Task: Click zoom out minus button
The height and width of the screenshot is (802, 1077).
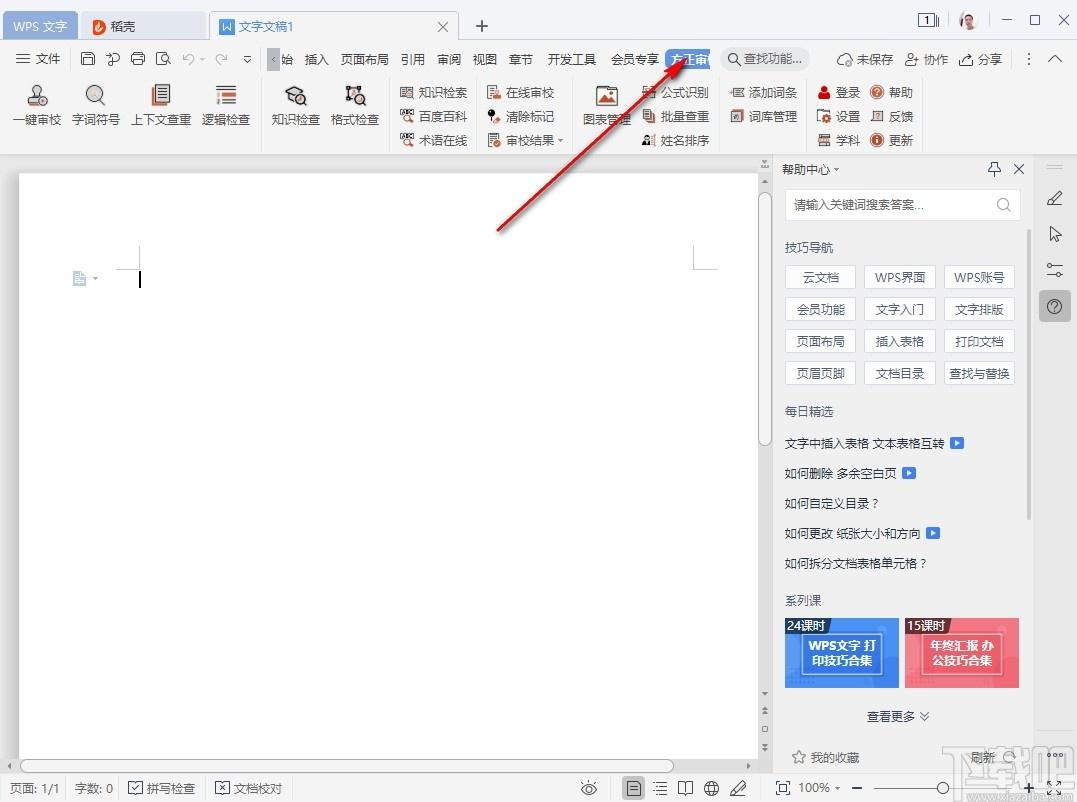Action: tap(857, 788)
